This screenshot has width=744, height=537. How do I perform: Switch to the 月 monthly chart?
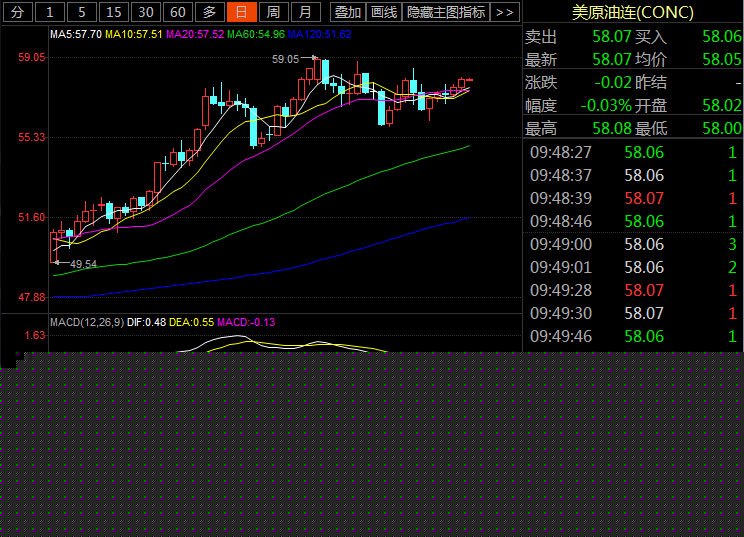coord(307,12)
